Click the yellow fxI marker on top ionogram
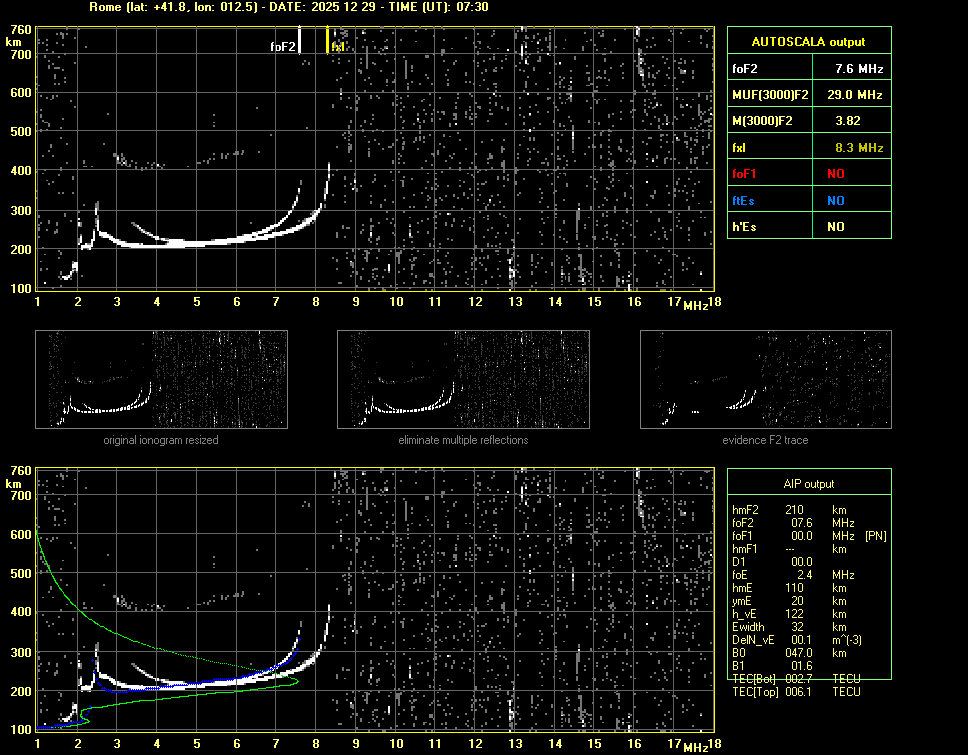The image size is (968, 755). point(328,40)
